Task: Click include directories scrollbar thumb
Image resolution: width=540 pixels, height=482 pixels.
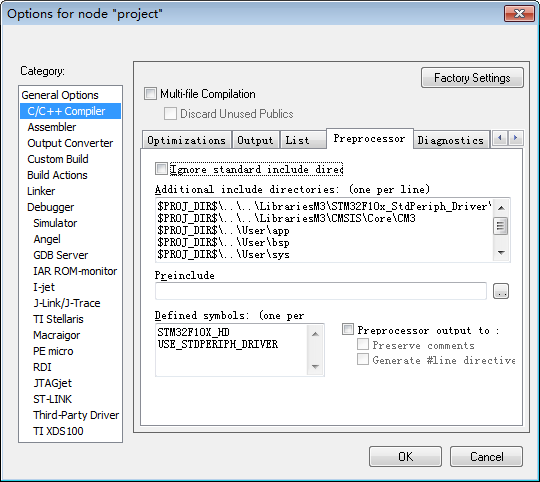Action: (x=501, y=226)
